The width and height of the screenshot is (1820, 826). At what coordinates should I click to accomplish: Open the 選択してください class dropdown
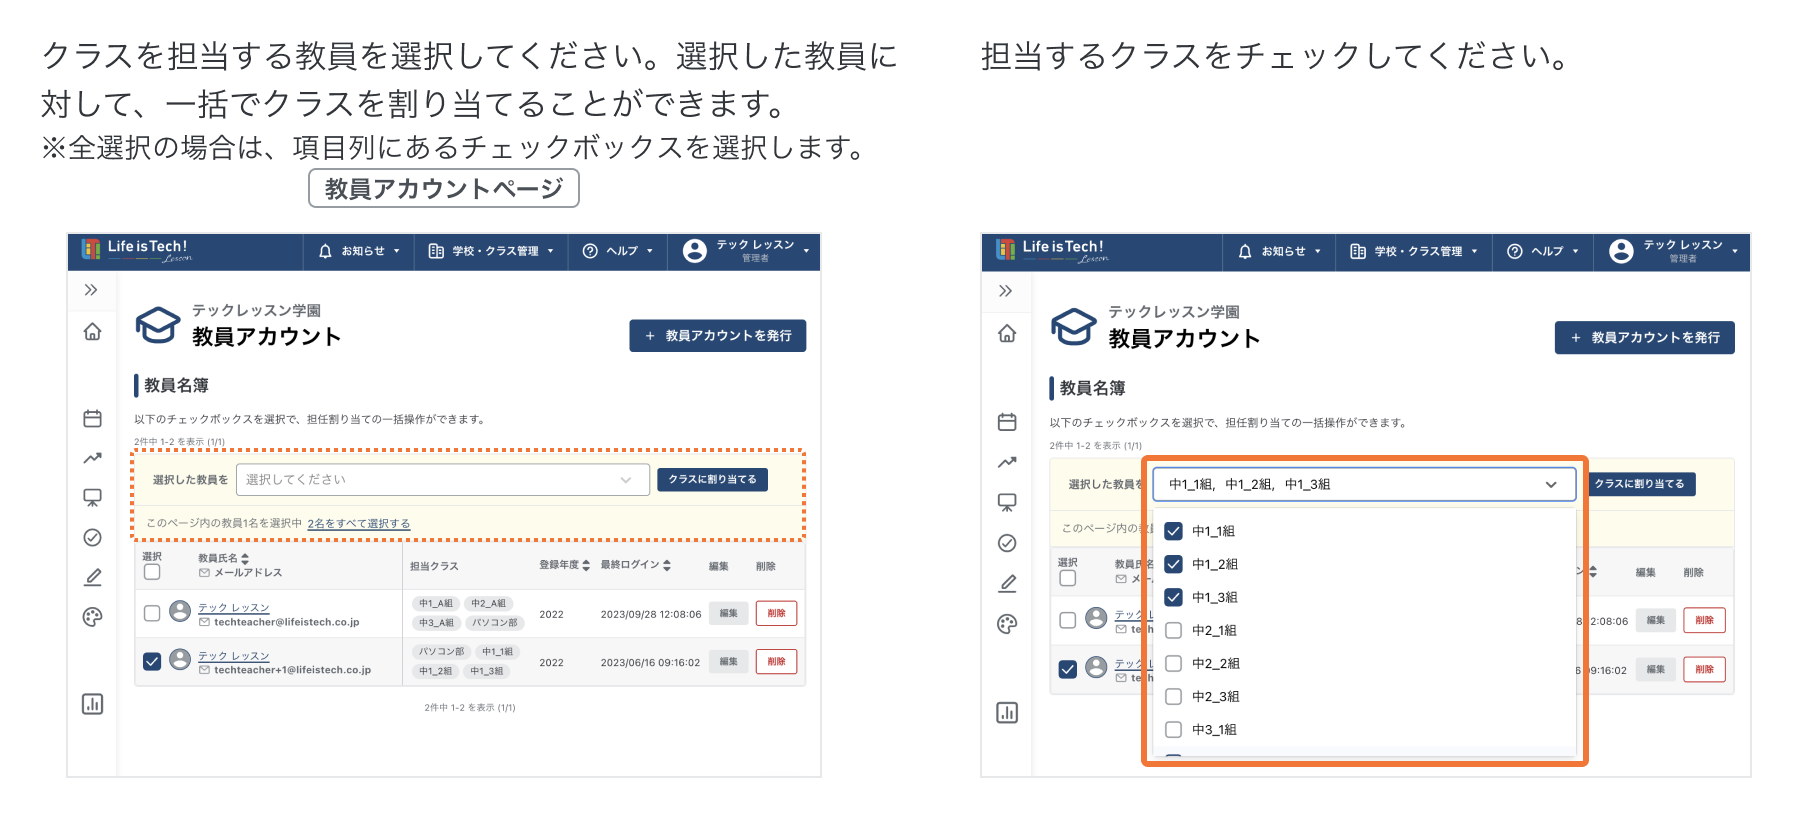click(x=442, y=480)
